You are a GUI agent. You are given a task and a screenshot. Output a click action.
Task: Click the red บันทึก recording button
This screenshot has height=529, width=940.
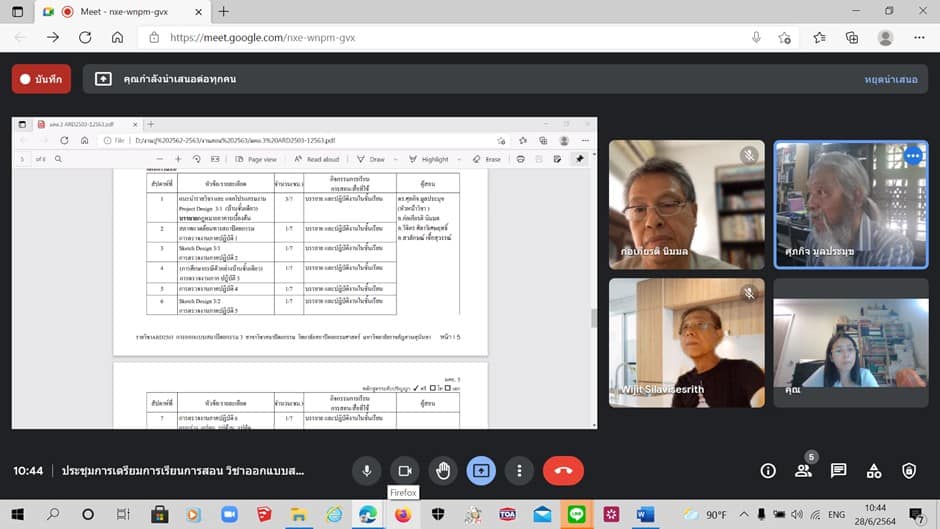(41, 79)
